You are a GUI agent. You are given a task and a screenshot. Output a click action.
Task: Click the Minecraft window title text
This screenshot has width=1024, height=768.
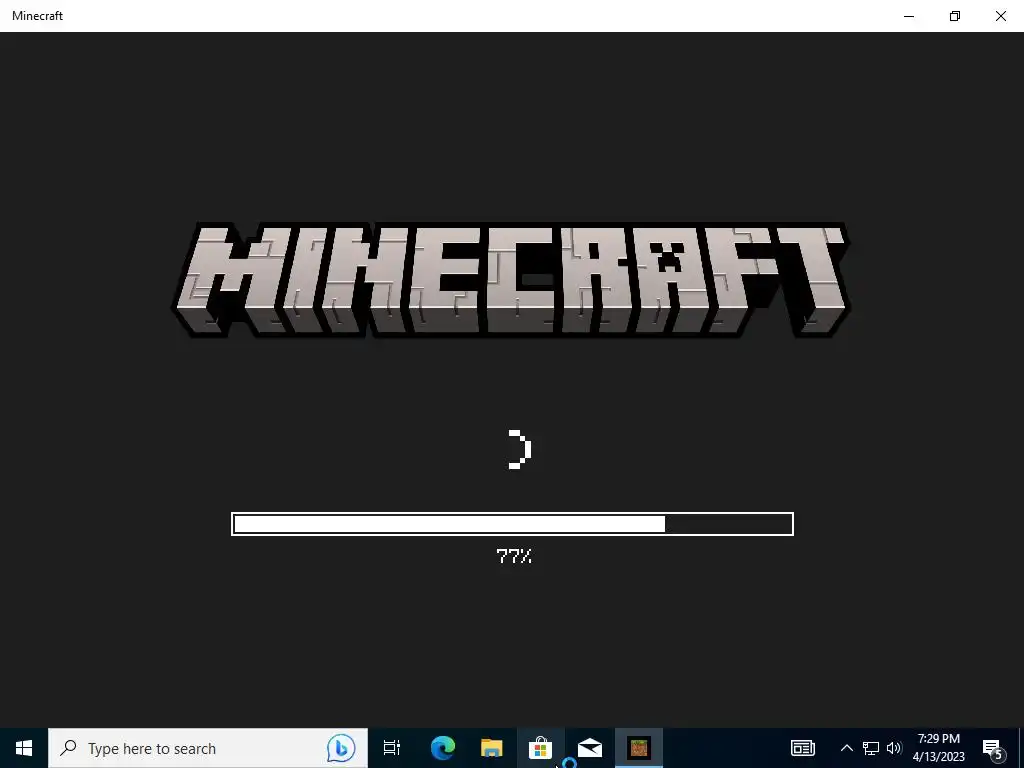tap(37, 16)
